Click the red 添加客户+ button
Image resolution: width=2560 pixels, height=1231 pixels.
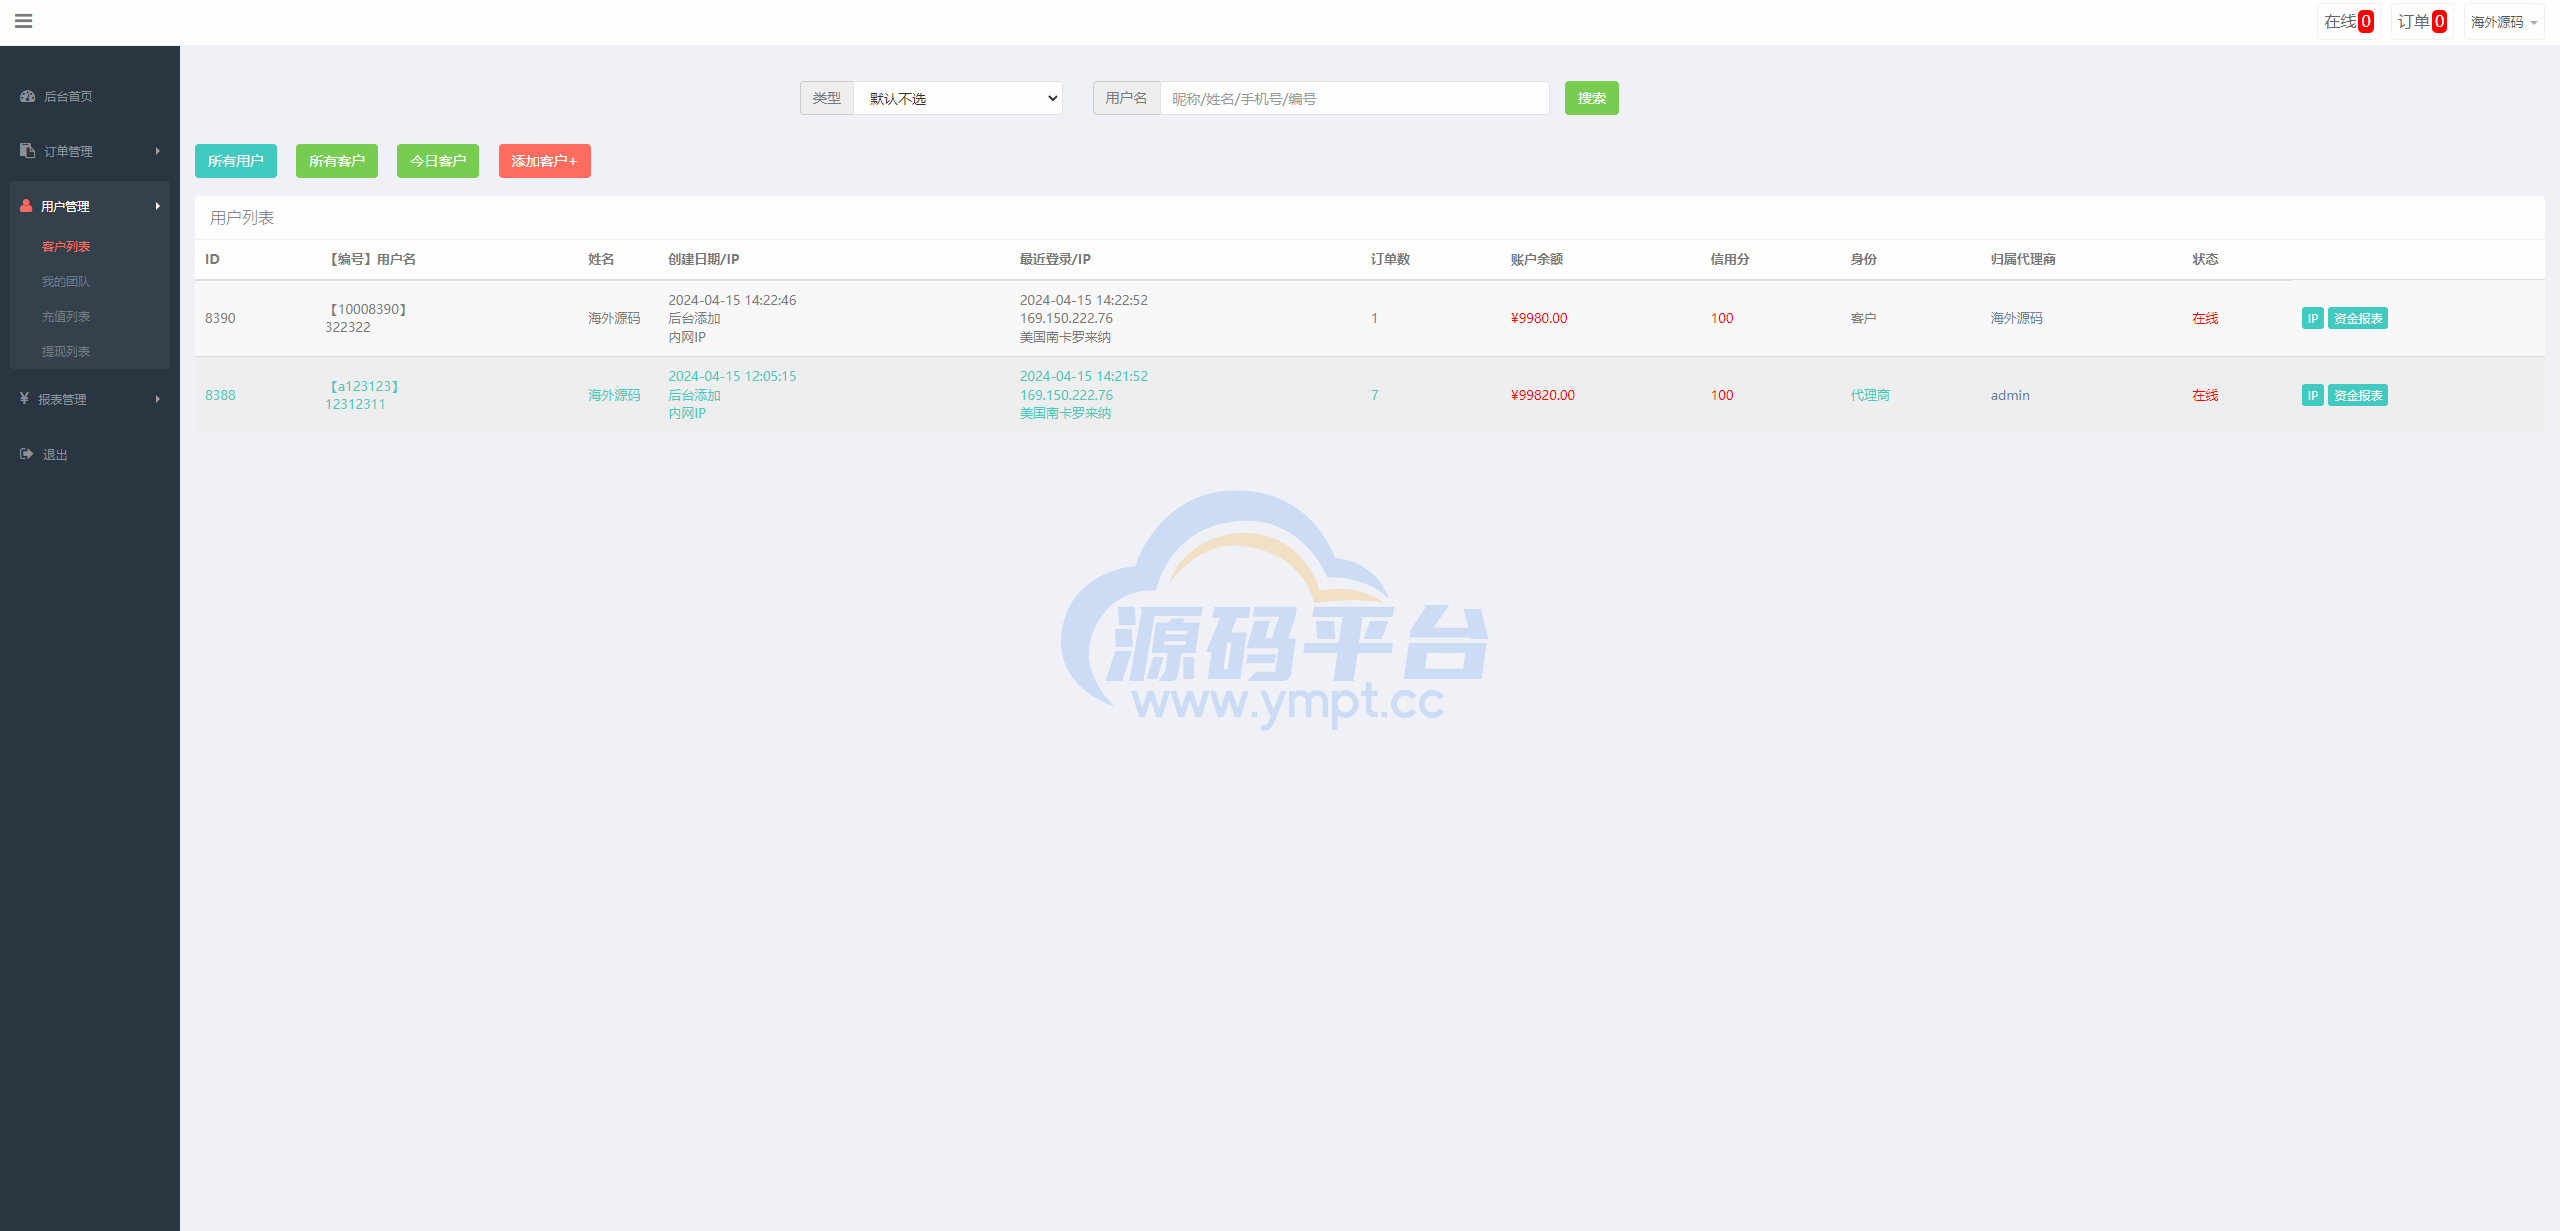(545, 161)
